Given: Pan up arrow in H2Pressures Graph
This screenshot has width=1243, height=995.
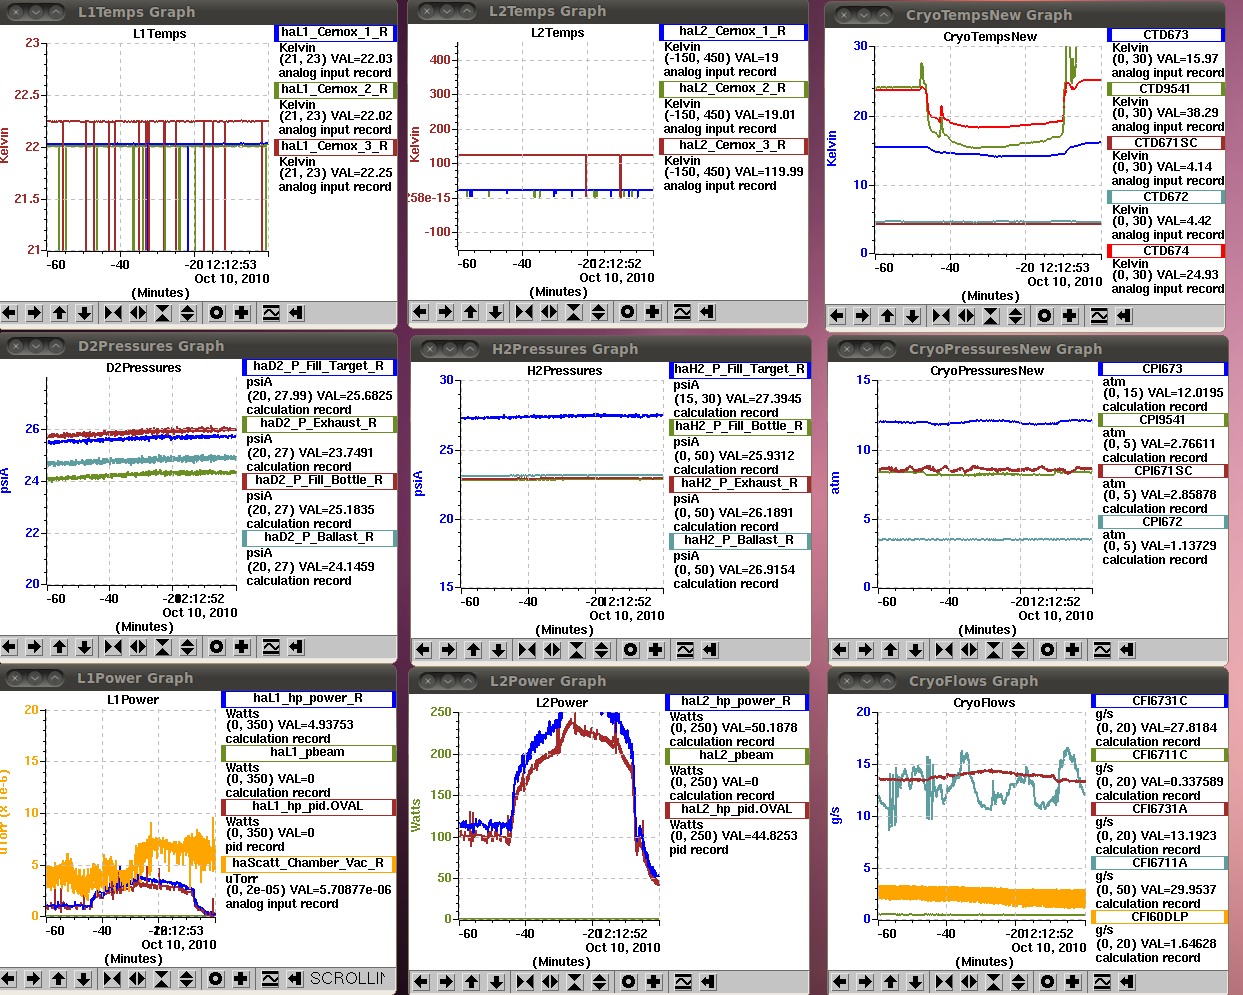Looking at the screenshot, I should pos(473,650).
